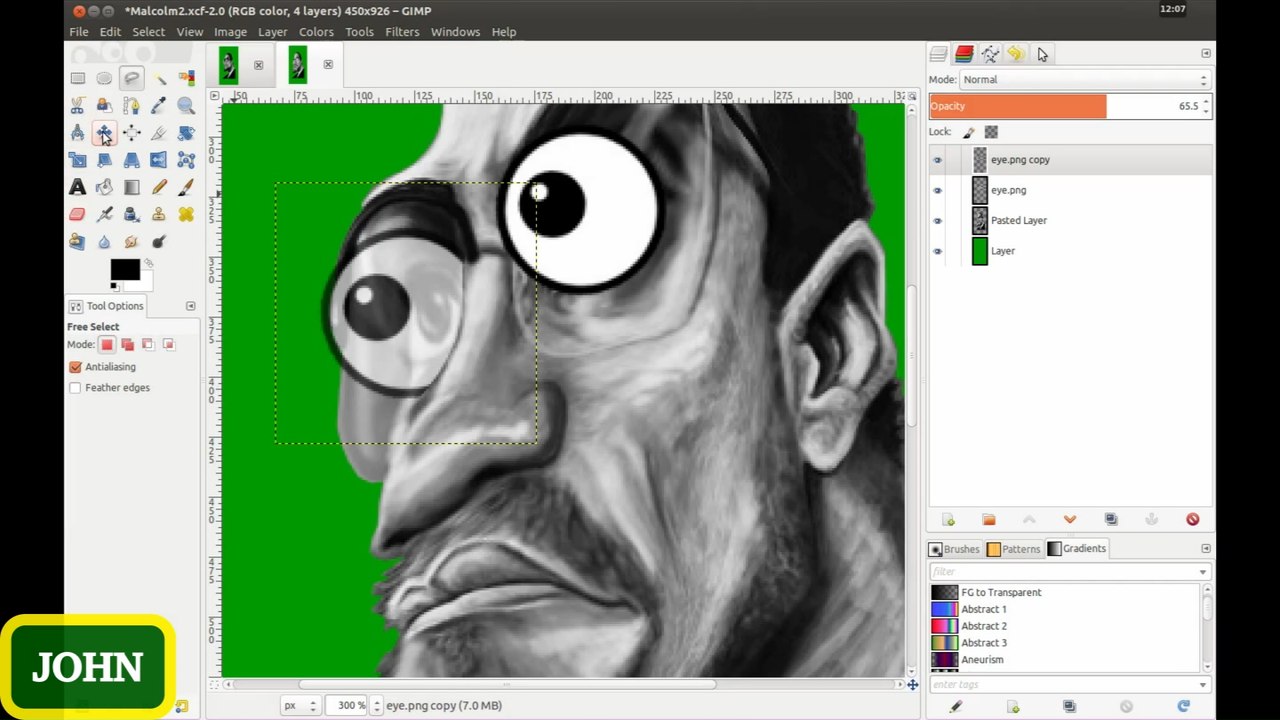Screen dimensions: 1280x720
Task: Select the Text tool
Action: coord(77,187)
